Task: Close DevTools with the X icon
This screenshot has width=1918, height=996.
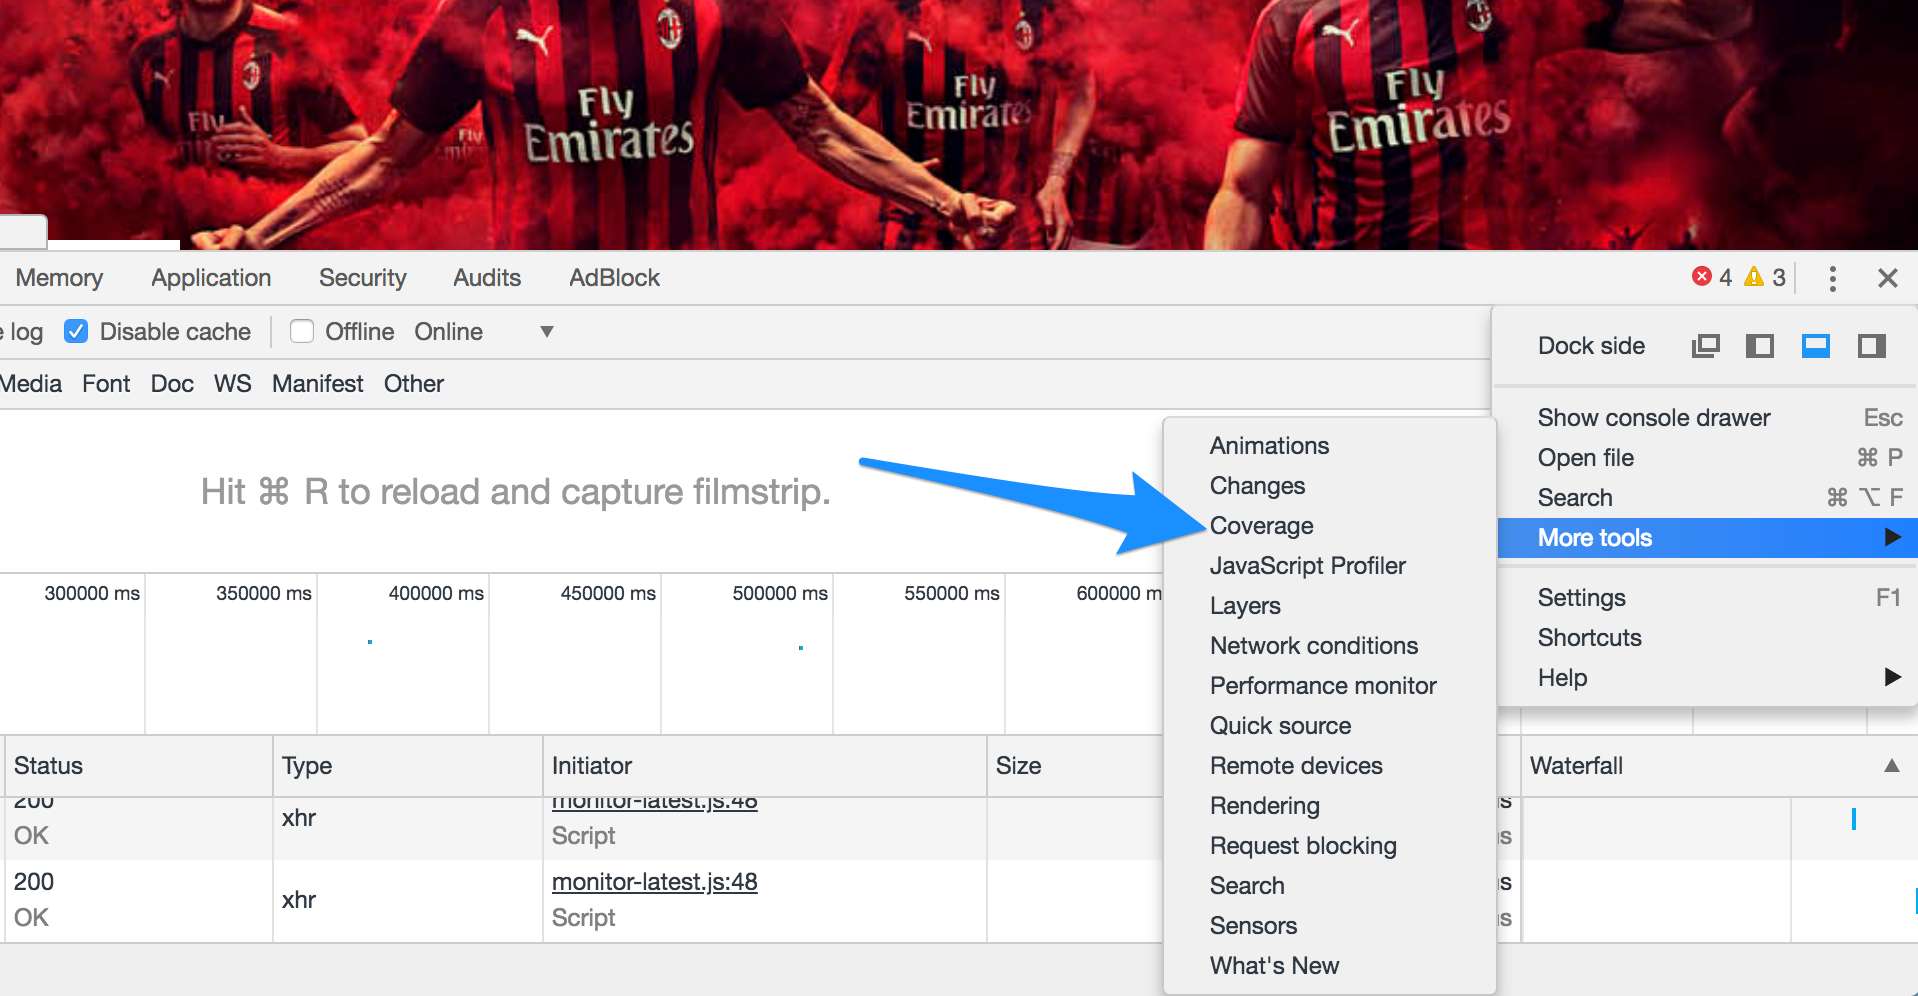Action: coord(1888,278)
